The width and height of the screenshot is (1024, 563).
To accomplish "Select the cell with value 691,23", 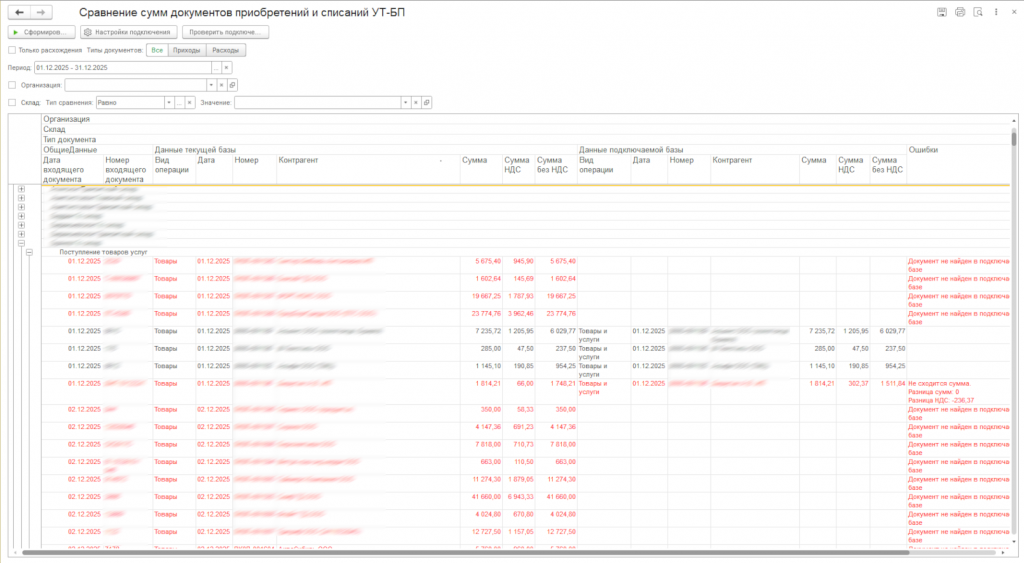I will [518, 430].
